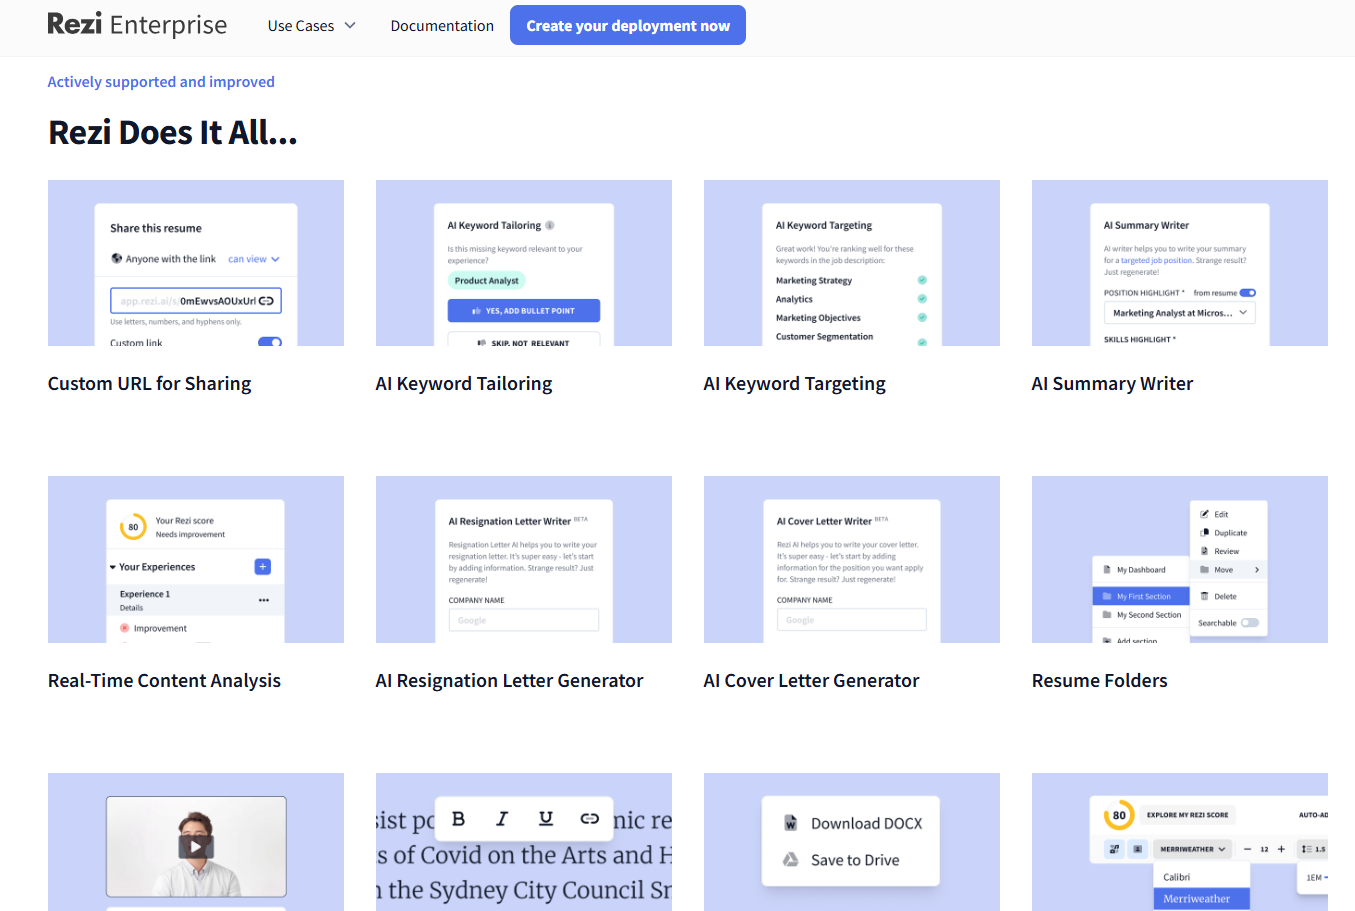
Task: Click check mark beside Marketing Objectives
Action: click(x=922, y=317)
